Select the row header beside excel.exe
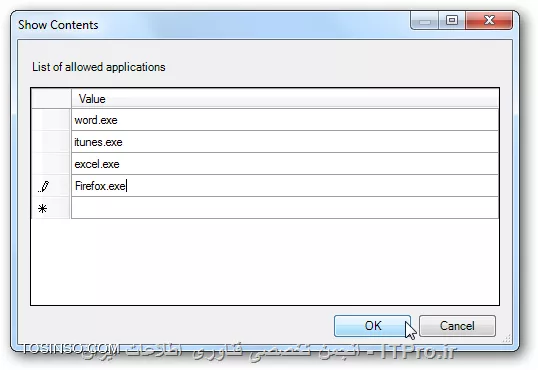Image resolution: width=538 pixels, height=370 pixels. point(51,164)
